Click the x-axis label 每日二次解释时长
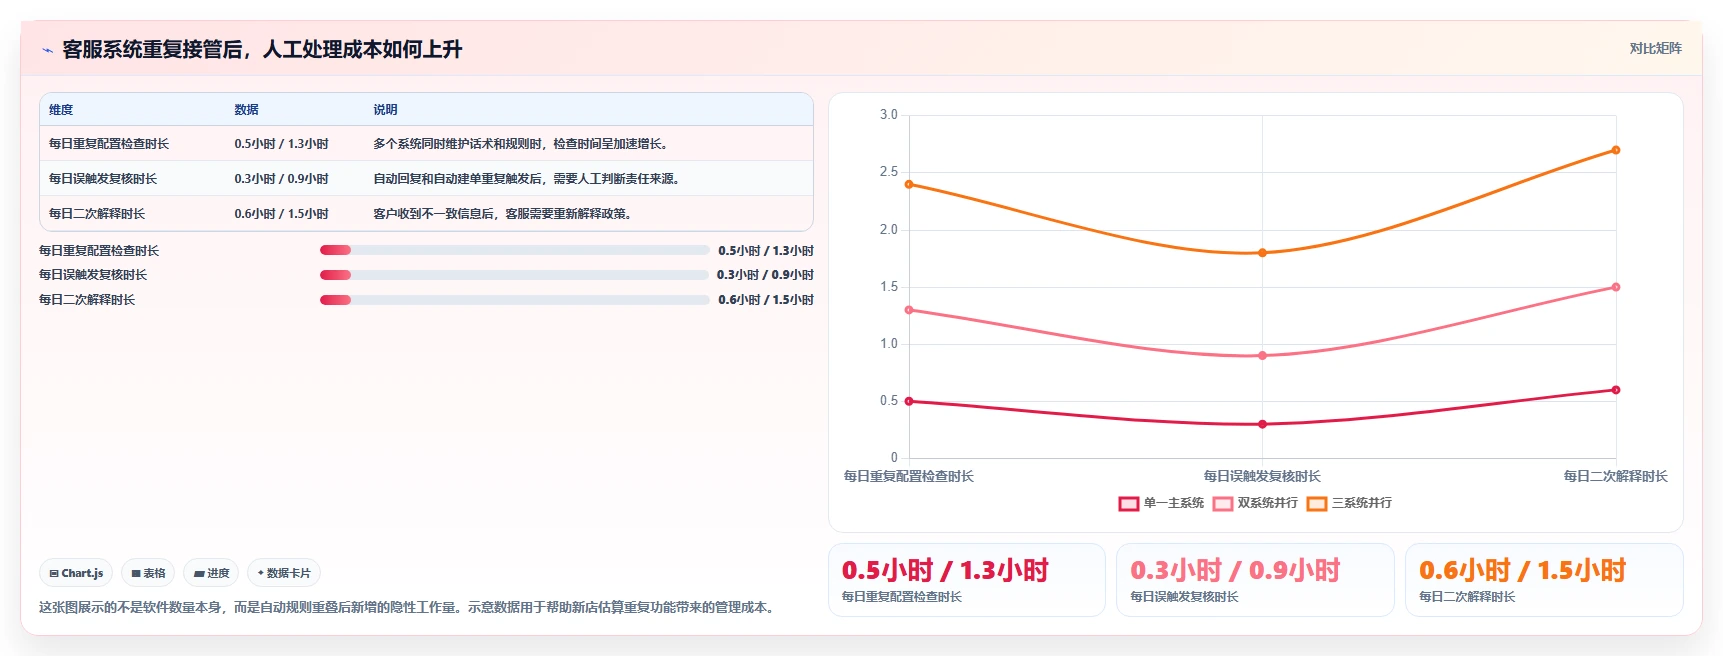 (x=1616, y=476)
